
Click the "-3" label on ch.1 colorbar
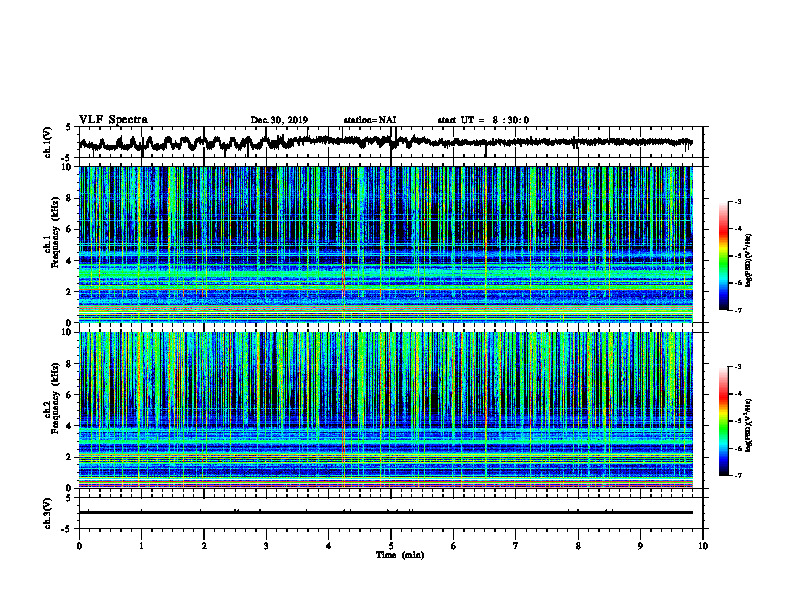pos(738,202)
